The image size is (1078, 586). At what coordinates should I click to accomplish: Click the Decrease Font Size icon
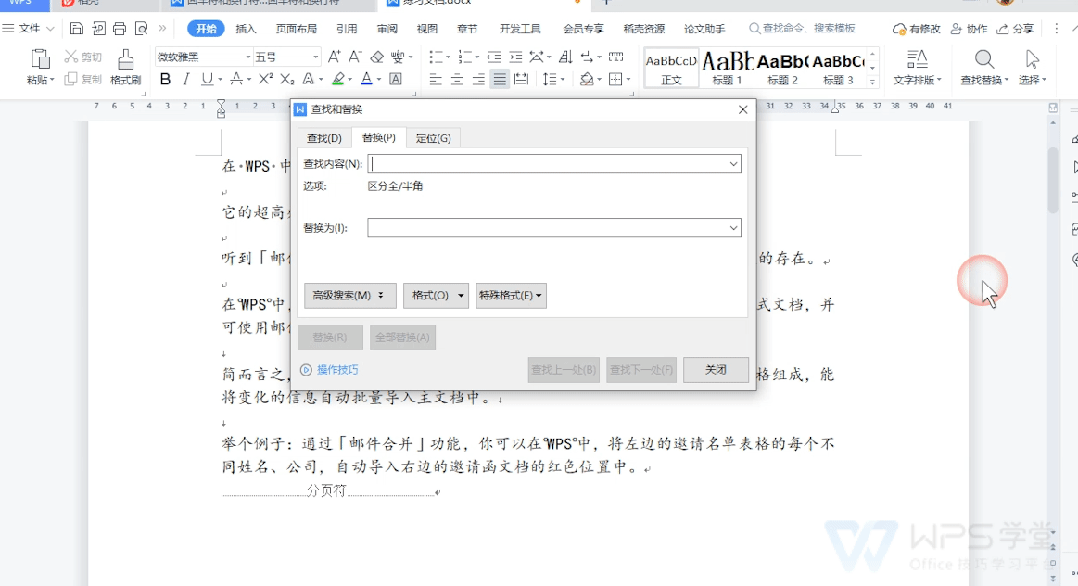(355, 56)
